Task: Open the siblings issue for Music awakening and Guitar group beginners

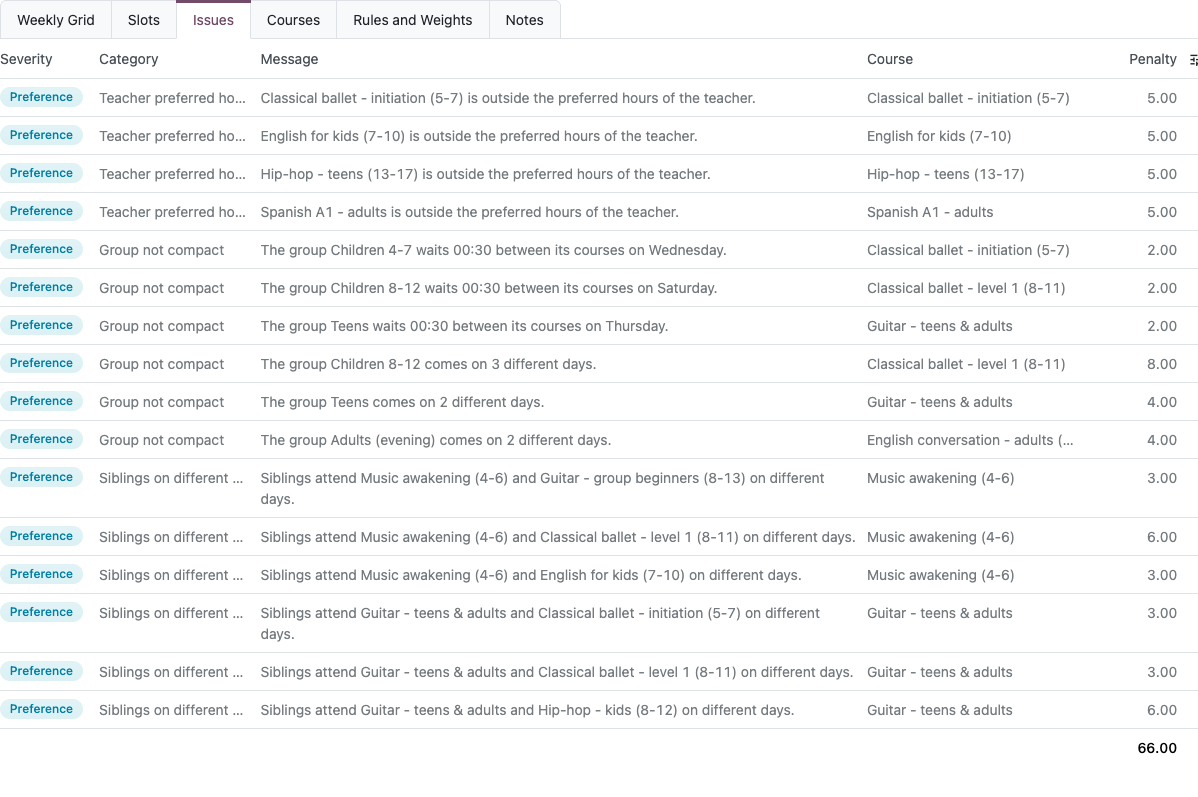Action: coord(542,488)
